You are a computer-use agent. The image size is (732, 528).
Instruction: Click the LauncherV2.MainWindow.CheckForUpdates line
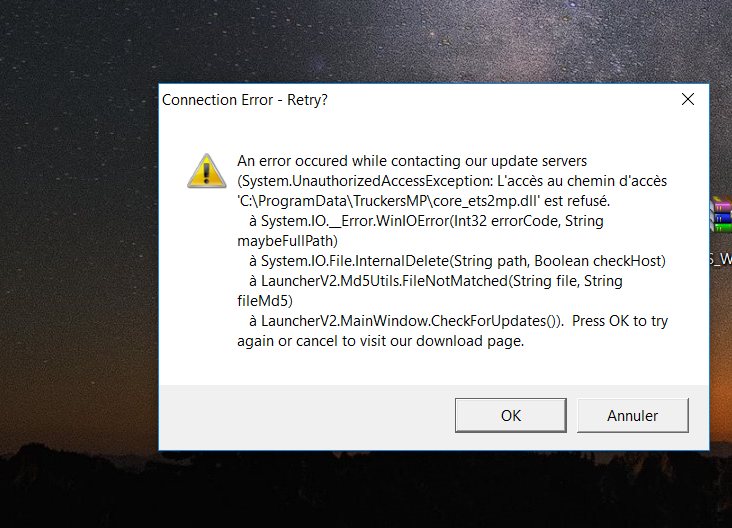406,321
